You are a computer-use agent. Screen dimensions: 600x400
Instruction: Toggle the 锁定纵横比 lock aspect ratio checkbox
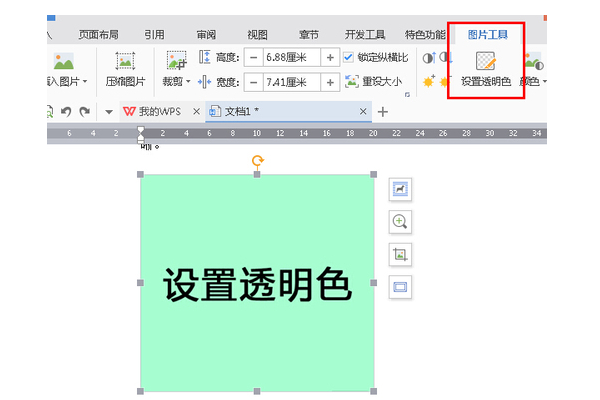coord(348,57)
